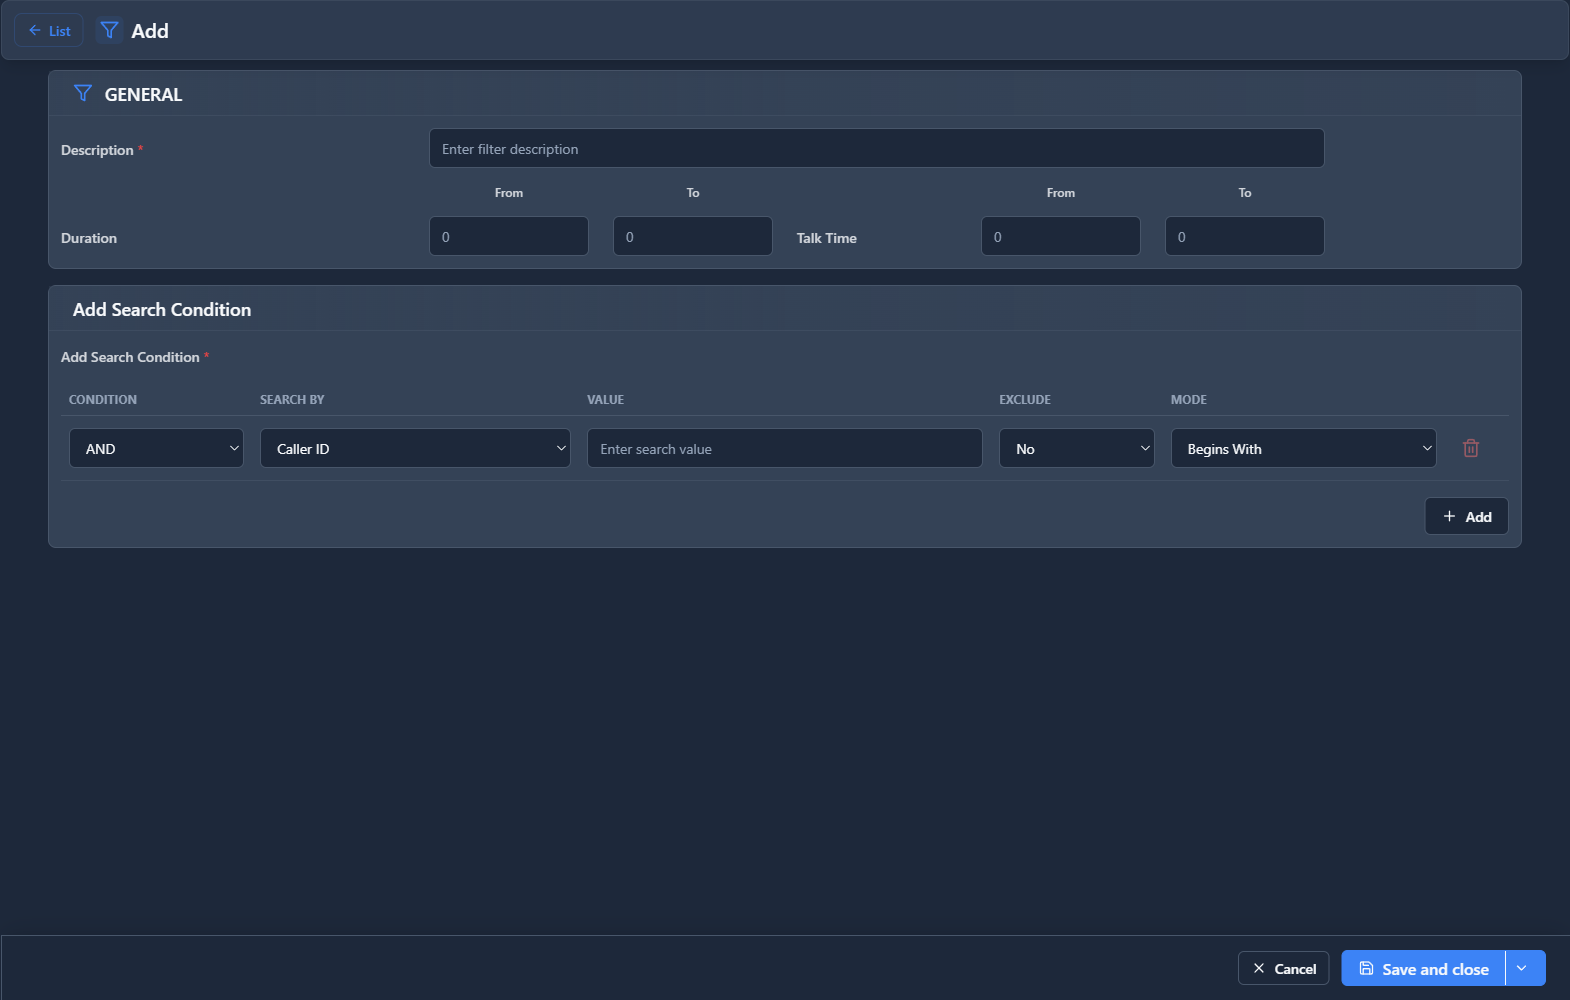
Task: Click the Talk Time From input field
Action: 1060,237
